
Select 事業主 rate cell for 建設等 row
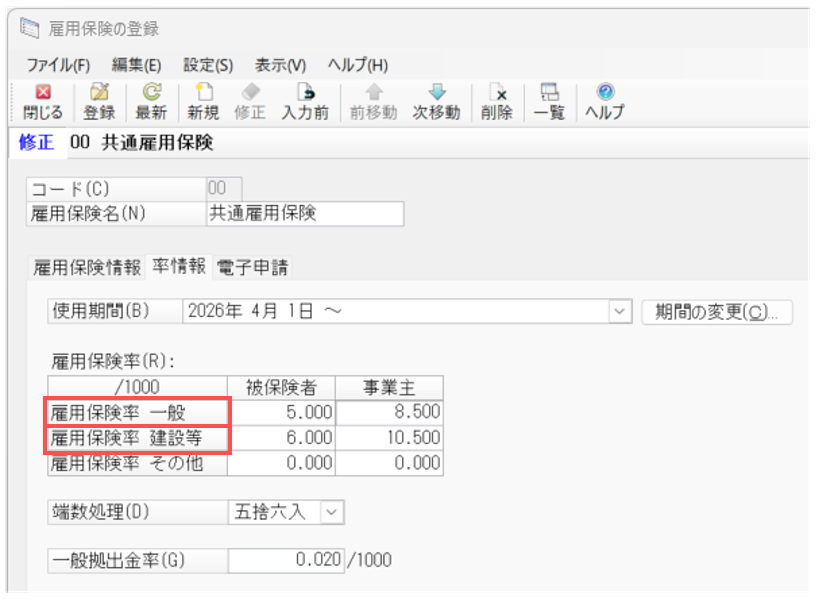click(389, 438)
